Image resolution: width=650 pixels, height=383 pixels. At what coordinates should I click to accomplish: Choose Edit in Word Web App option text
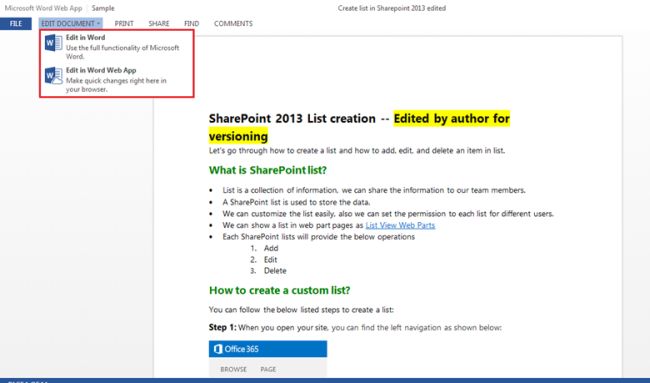point(101,70)
